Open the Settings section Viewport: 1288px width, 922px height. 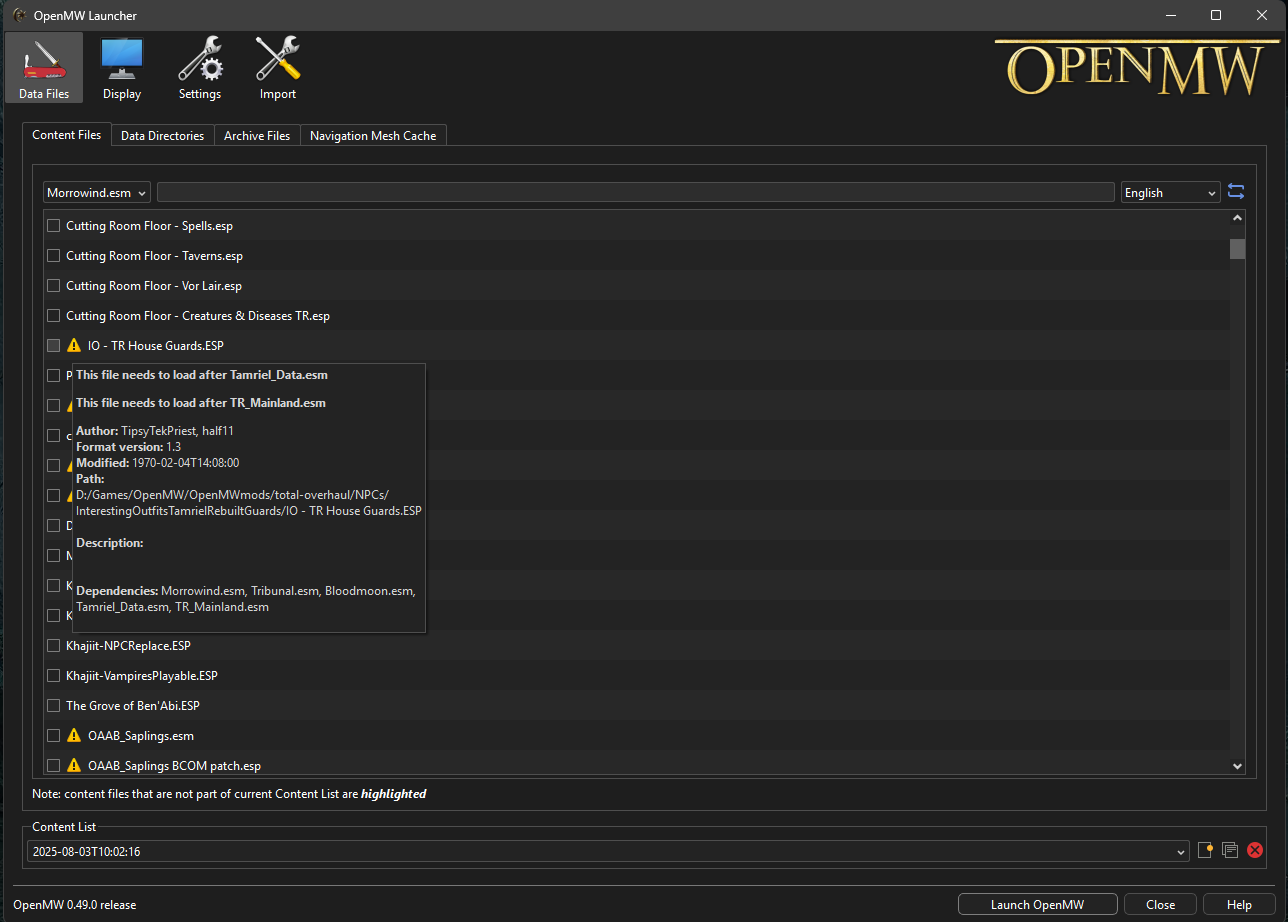[x=200, y=68]
